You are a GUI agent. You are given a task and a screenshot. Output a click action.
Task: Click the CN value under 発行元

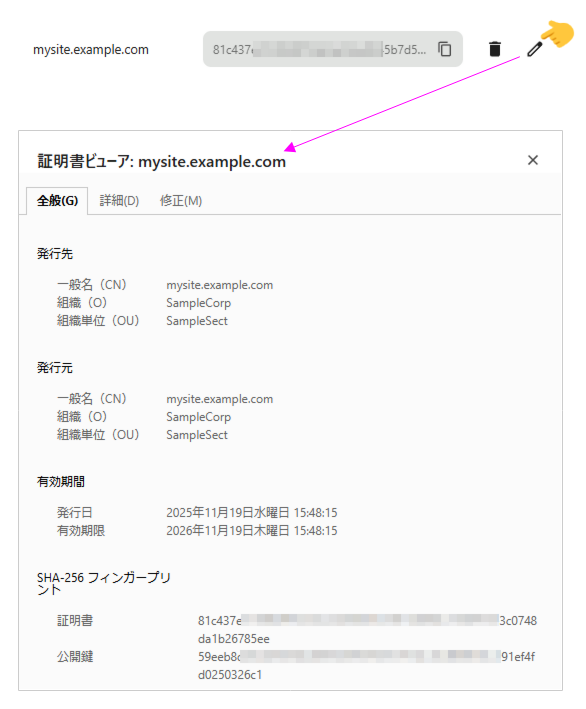220,399
